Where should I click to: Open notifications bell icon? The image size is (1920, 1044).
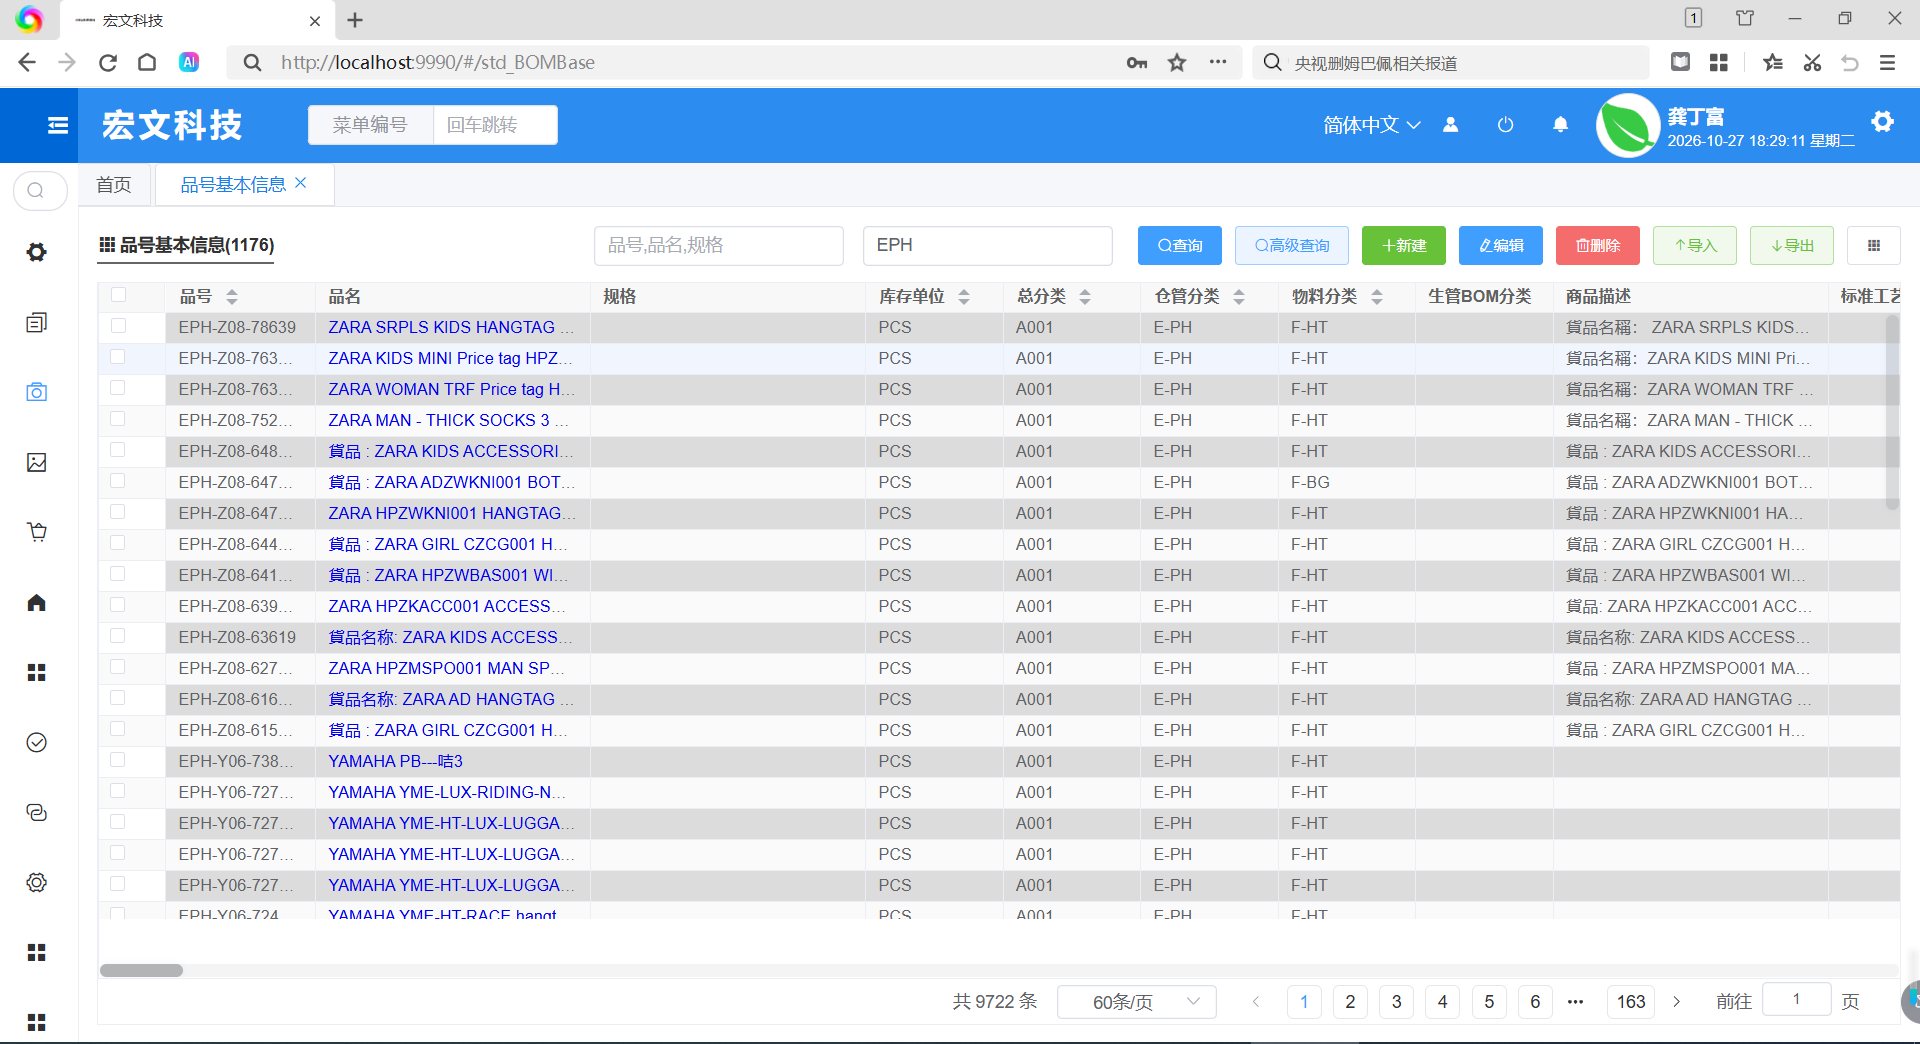(x=1560, y=125)
